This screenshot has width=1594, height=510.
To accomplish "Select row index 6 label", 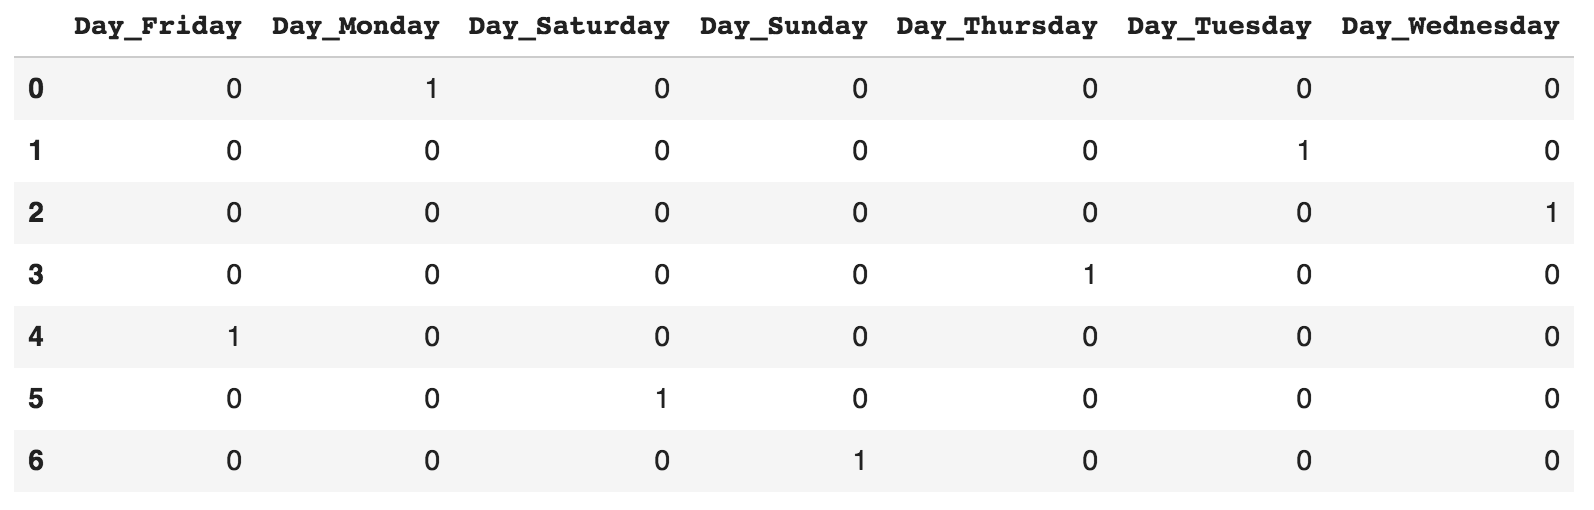I will 36,461.
